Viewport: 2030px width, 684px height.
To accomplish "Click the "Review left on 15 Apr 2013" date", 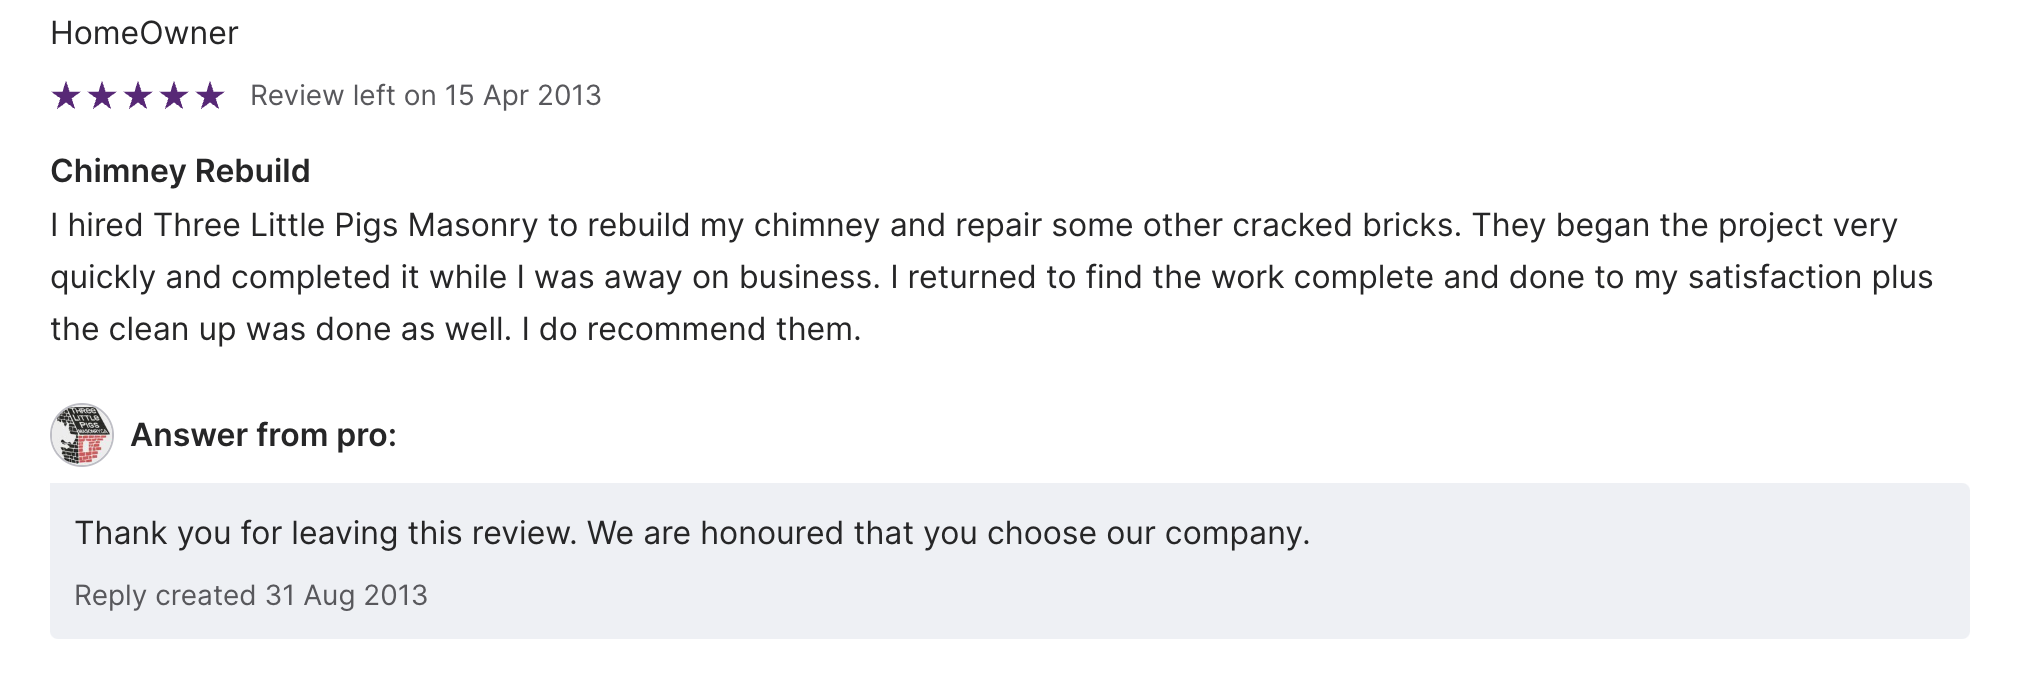I will [425, 95].
